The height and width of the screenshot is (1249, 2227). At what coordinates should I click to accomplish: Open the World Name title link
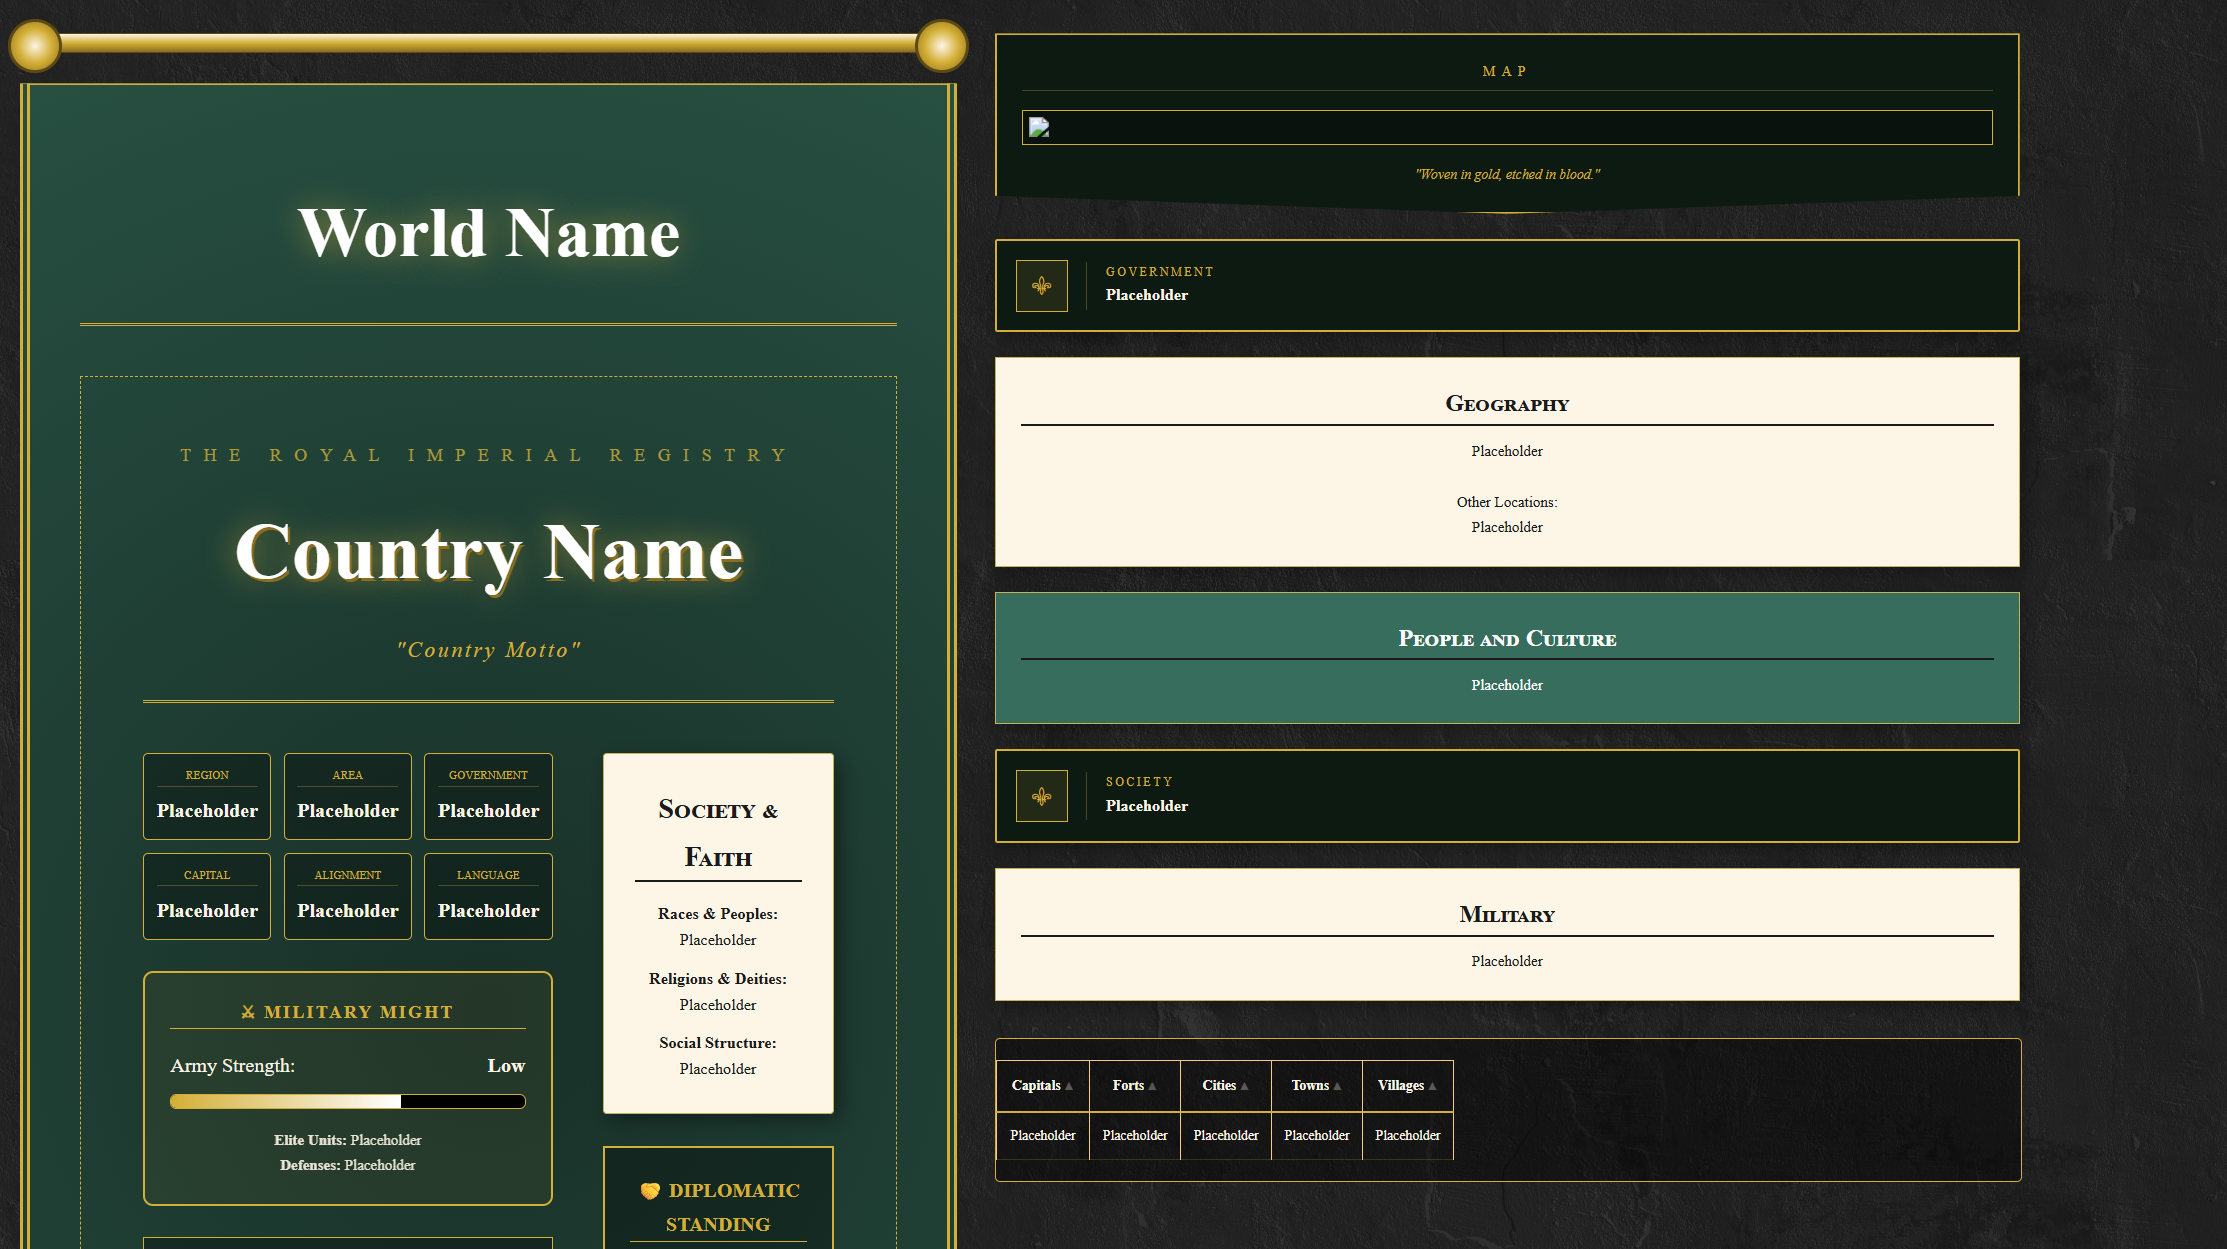pyautogui.click(x=487, y=233)
